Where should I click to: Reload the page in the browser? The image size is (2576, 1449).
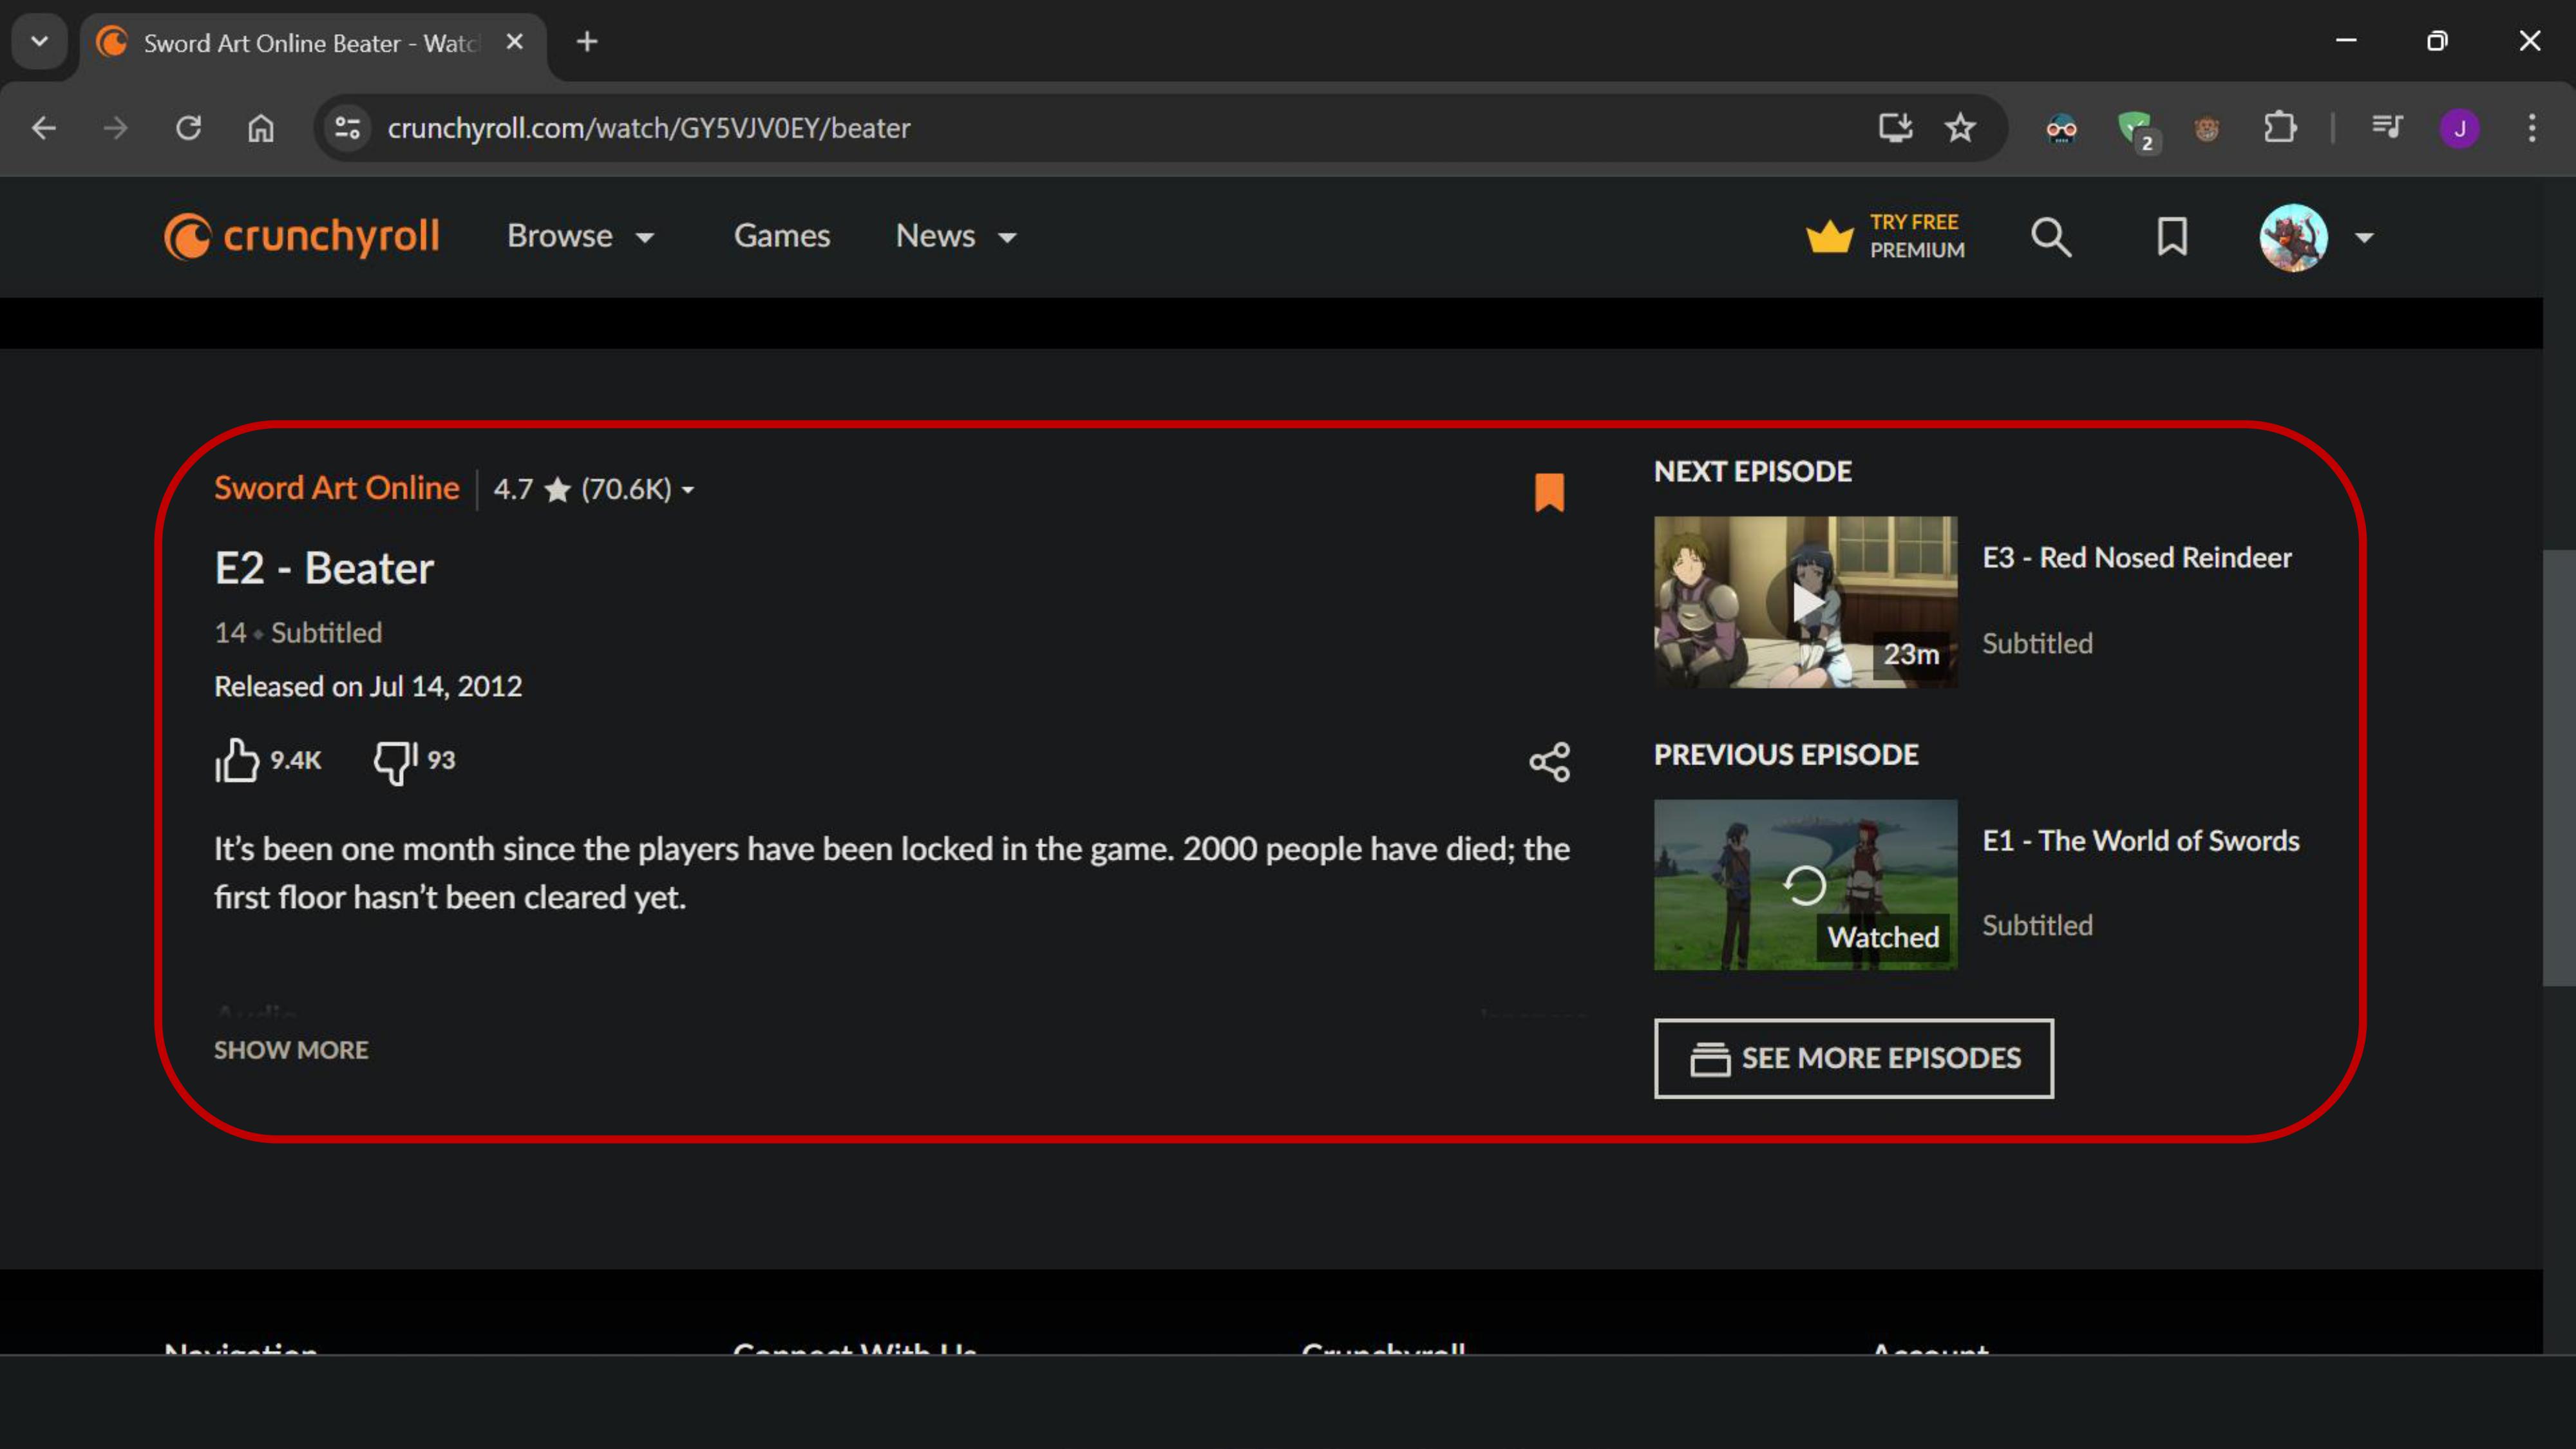[x=188, y=128]
